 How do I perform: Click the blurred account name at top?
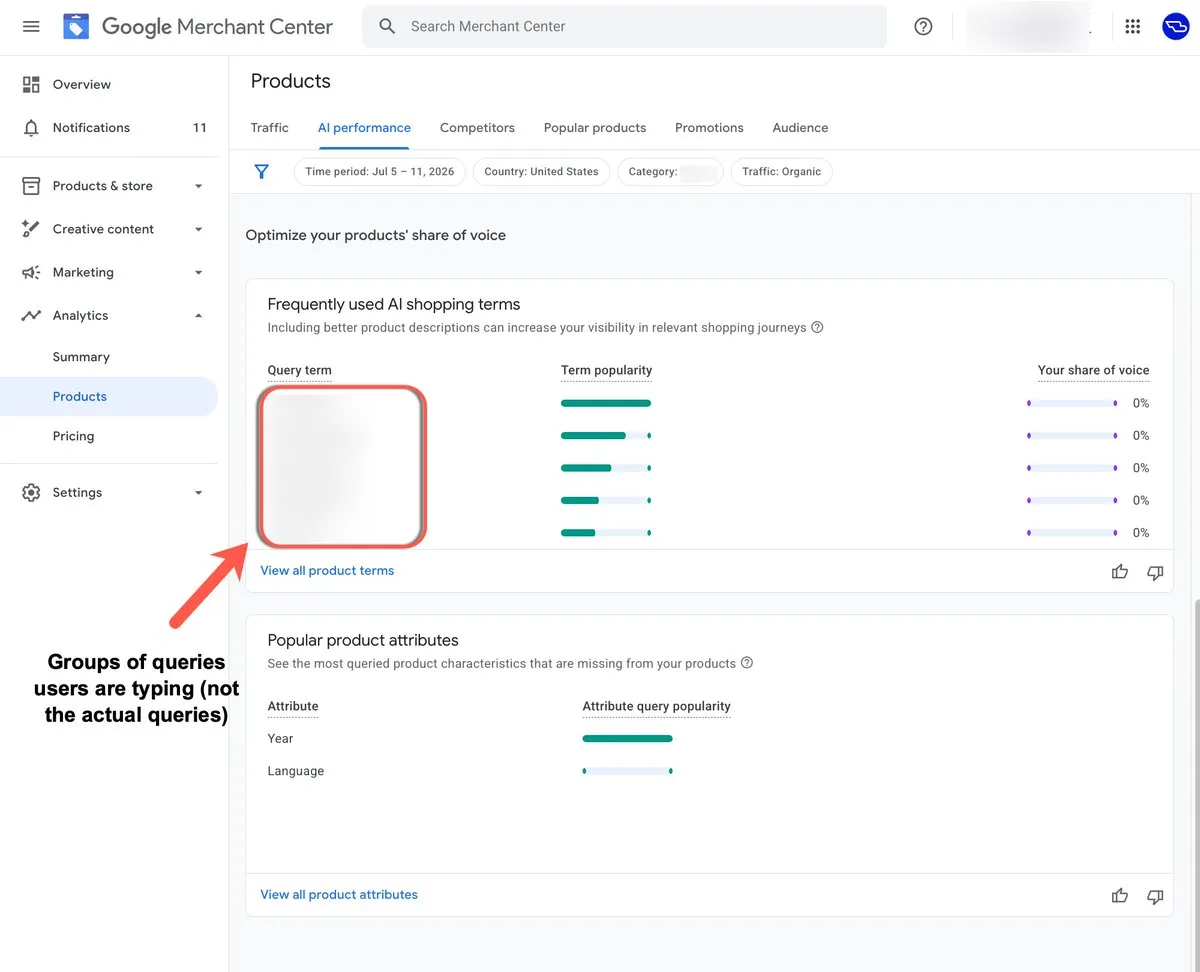click(x=1027, y=27)
